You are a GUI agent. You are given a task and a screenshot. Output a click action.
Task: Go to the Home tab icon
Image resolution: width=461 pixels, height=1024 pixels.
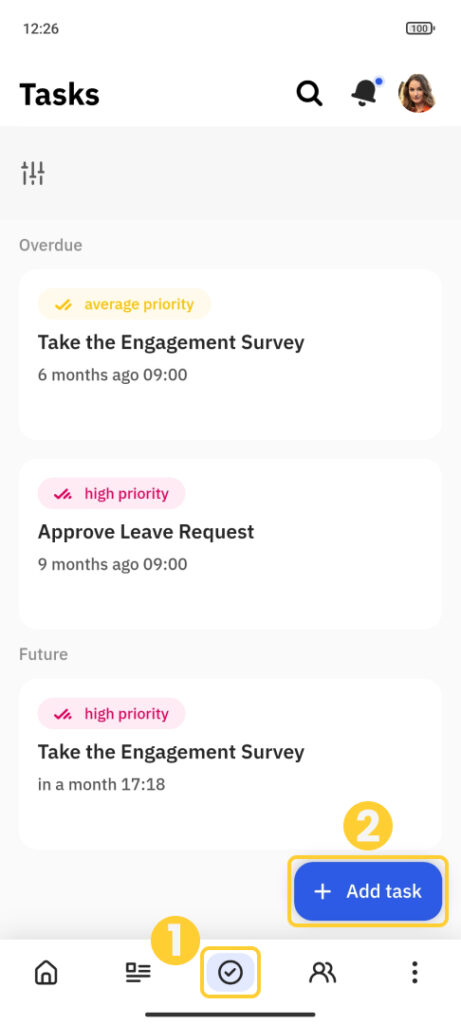pyautogui.click(x=46, y=973)
